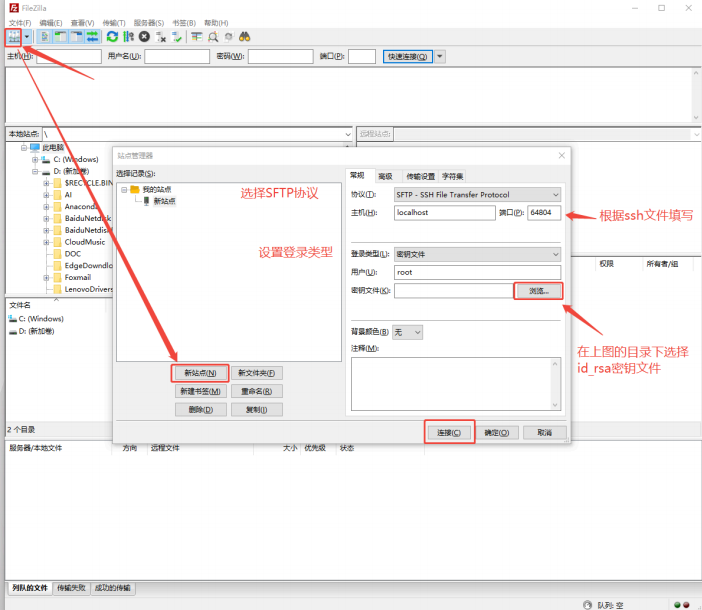Open the 编辑(E) menu
The width and height of the screenshot is (702, 610).
[51, 23]
